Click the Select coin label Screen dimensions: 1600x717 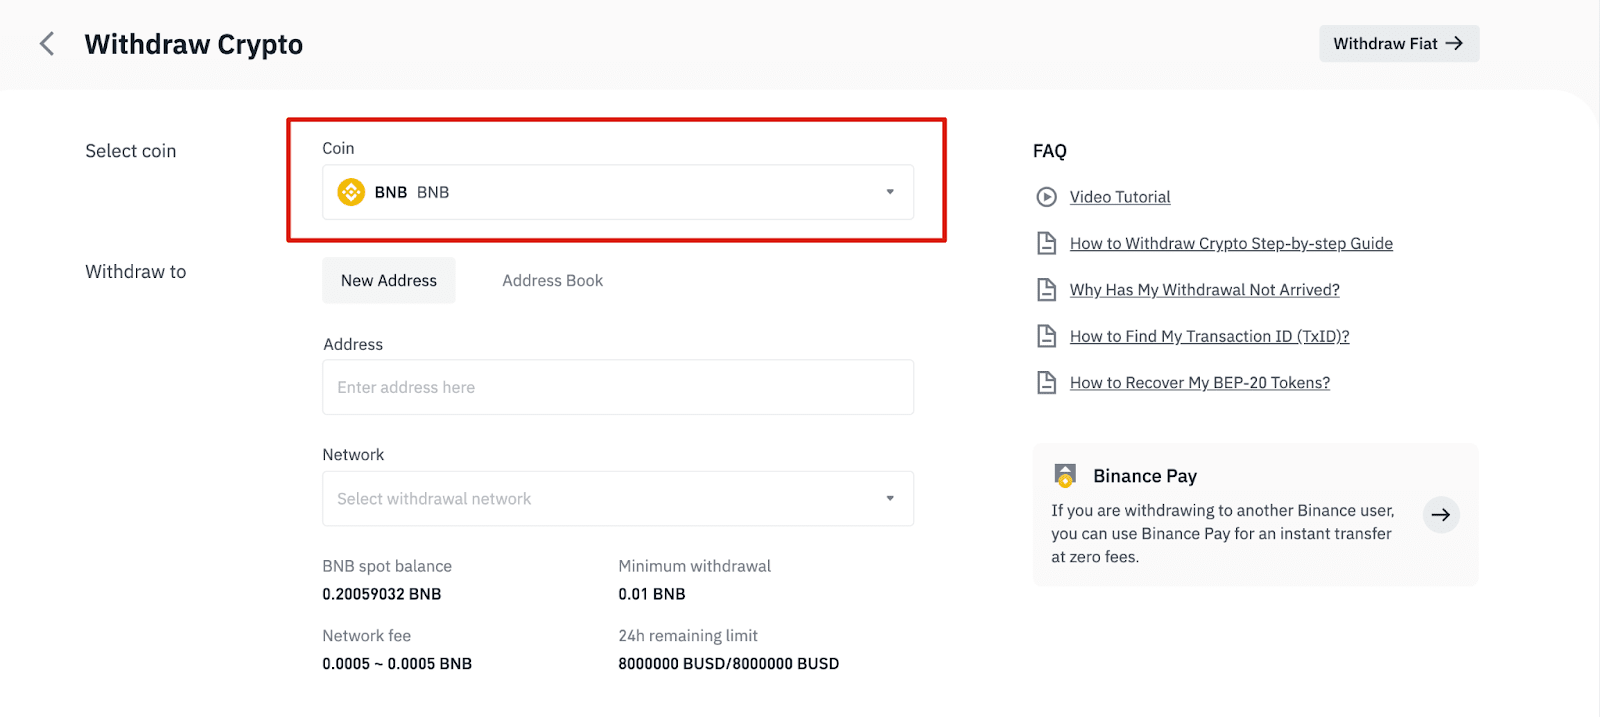point(131,151)
